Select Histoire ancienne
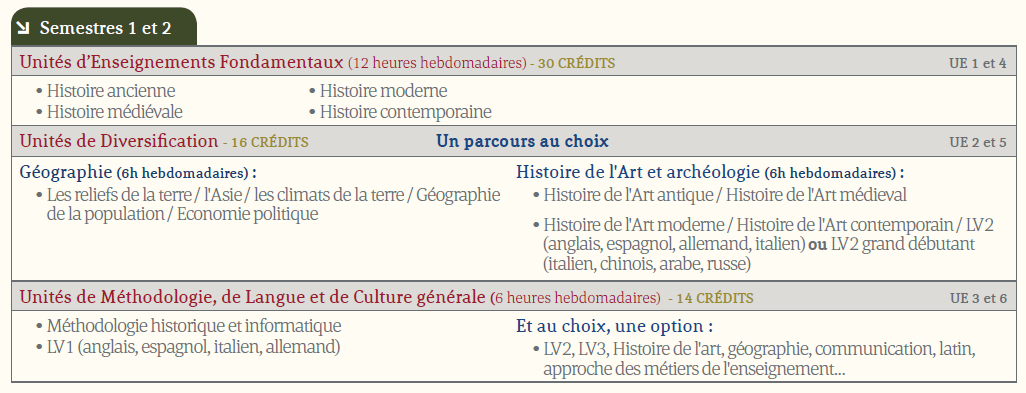This screenshot has height=393, width=1026. (111, 90)
